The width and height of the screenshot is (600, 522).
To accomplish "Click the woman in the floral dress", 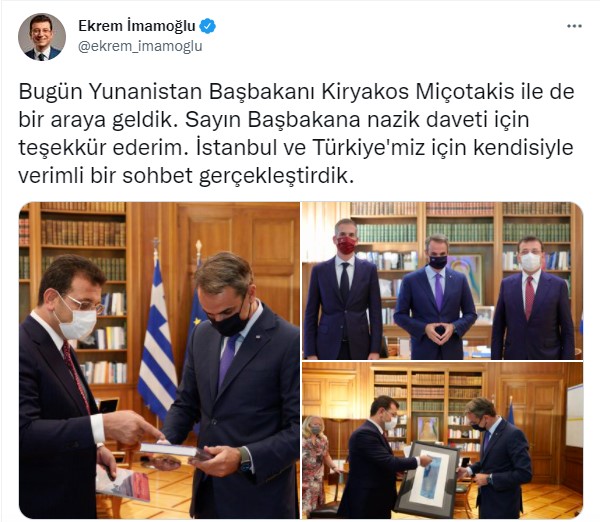I will click(x=315, y=465).
